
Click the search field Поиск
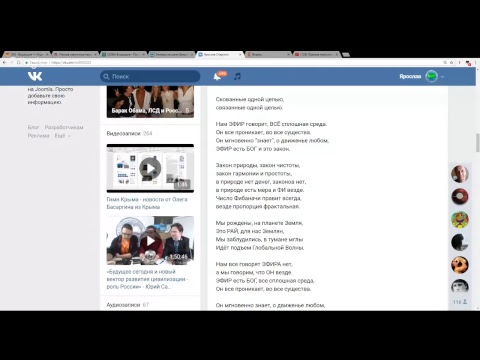click(x=150, y=76)
